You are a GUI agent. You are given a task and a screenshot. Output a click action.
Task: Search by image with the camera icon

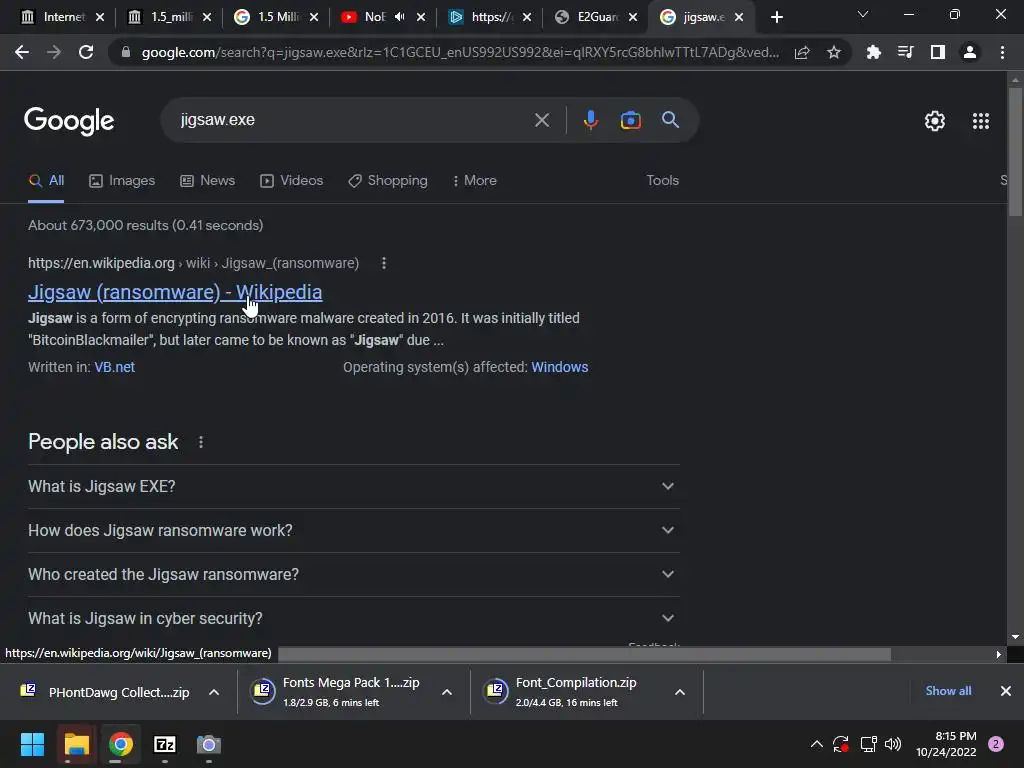point(630,120)
